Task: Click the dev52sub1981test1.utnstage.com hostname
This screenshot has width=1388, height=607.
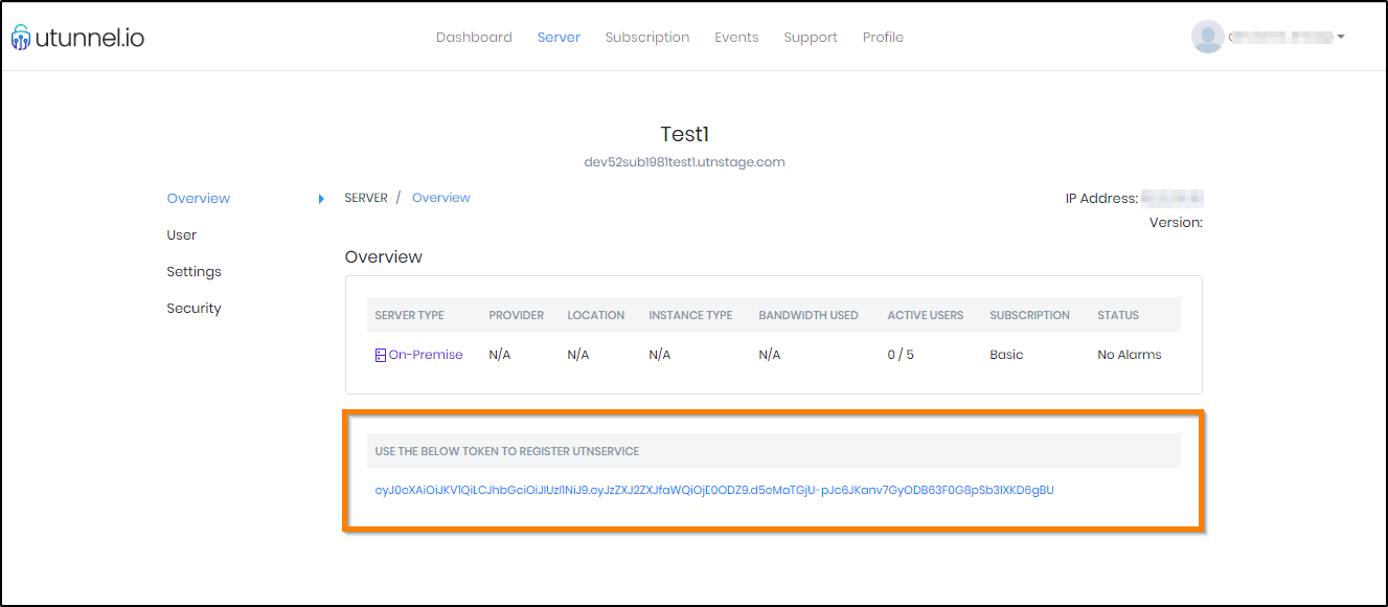Action: pos(684,162)
